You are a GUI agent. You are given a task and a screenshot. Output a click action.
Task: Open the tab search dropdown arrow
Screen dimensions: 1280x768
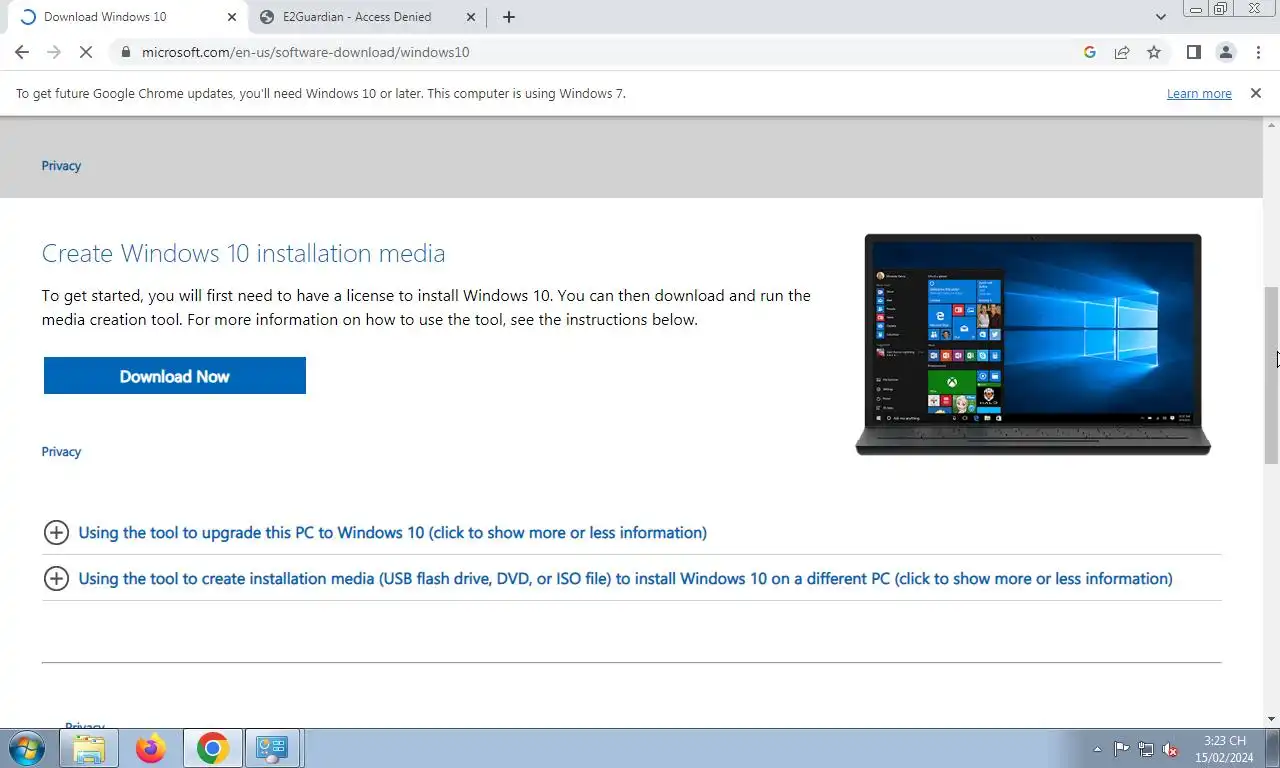(x=1160, y=17)
